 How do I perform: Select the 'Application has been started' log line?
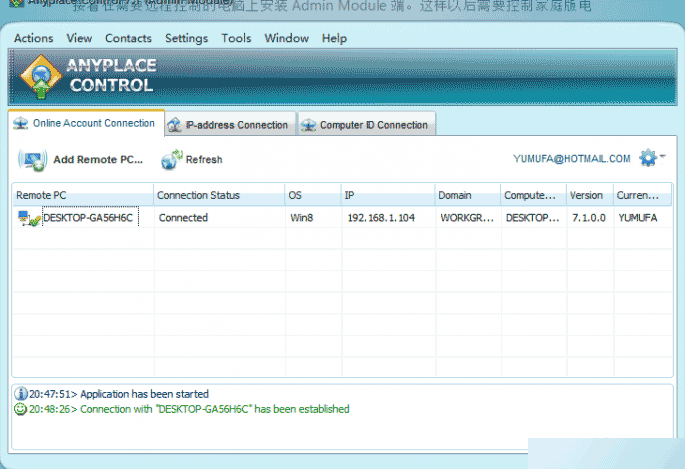tap(119, 394)
